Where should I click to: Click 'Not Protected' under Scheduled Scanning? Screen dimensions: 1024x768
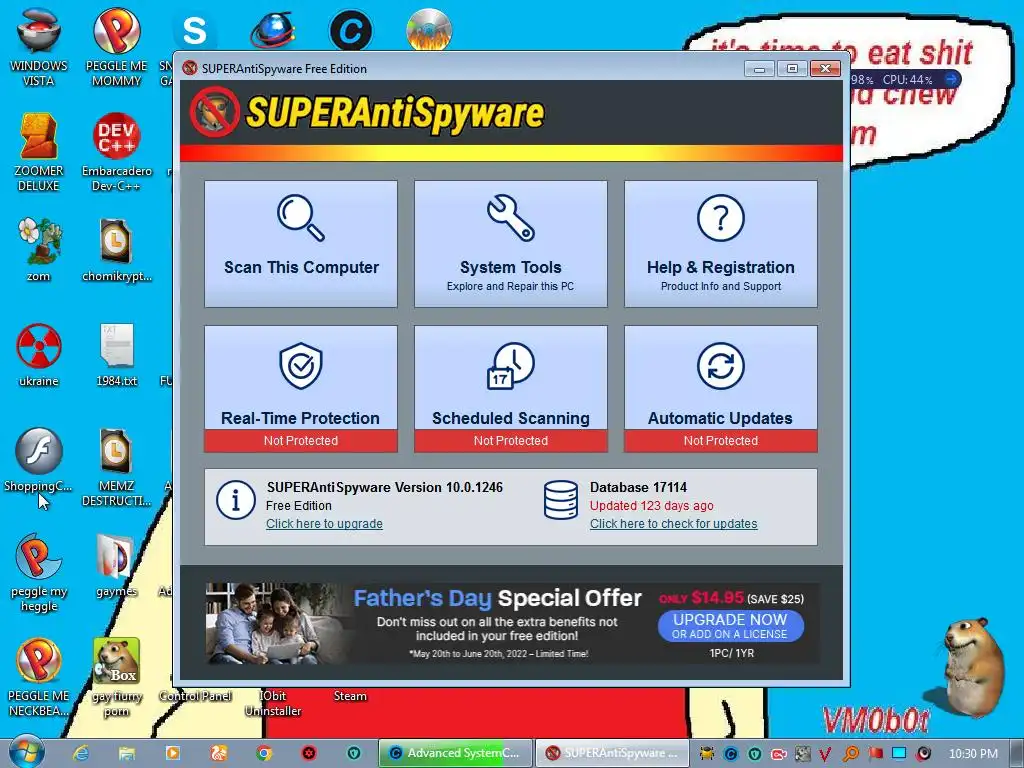(x=511, y=441)
